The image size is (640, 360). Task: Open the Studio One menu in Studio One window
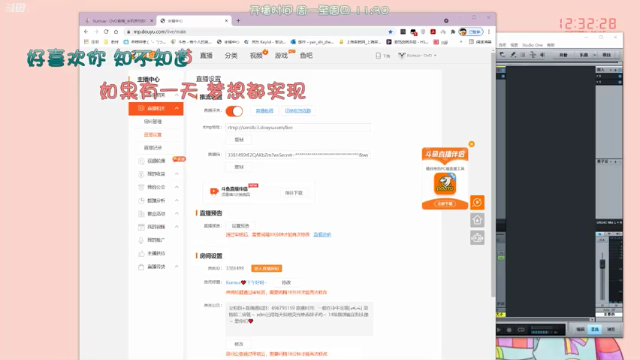(x=532, y=45)
